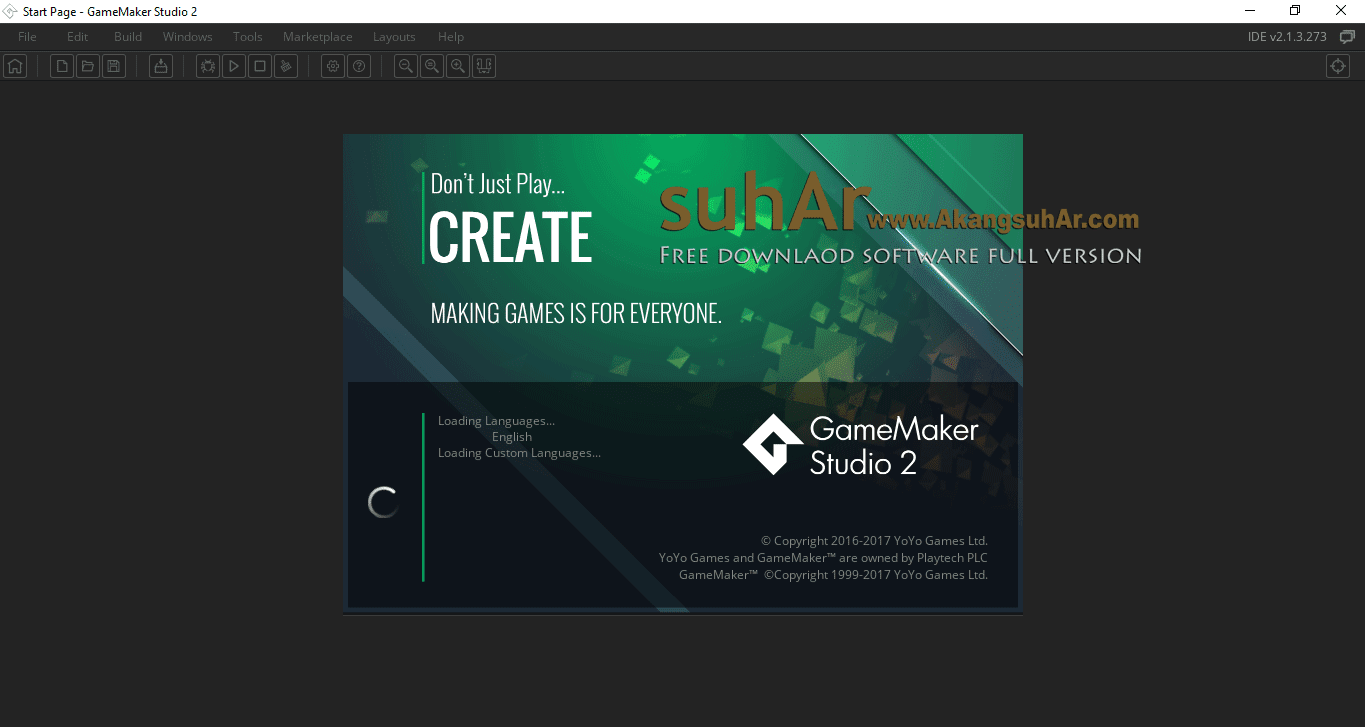Create executable package icon
This screenshot has height=727, width=1365.
pyautogui.click(x=161, y=66)
